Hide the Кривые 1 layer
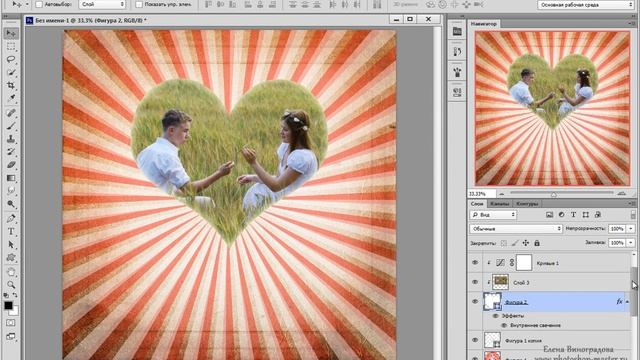This screenshot has width=640, height=360. pyautogui.click(x=475, y=263)
